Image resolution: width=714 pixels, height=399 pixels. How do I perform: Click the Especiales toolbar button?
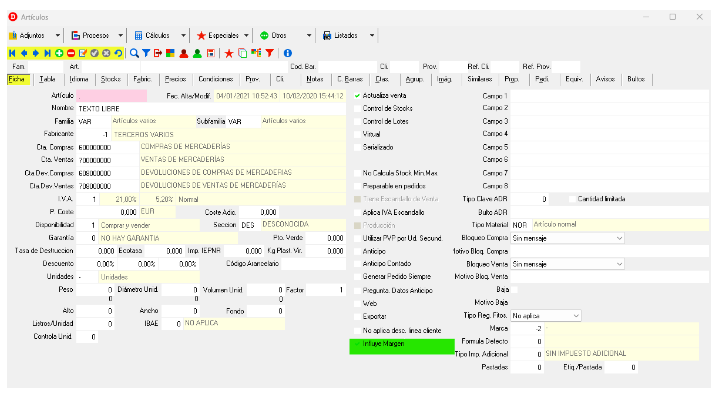(x=219, y=35)
